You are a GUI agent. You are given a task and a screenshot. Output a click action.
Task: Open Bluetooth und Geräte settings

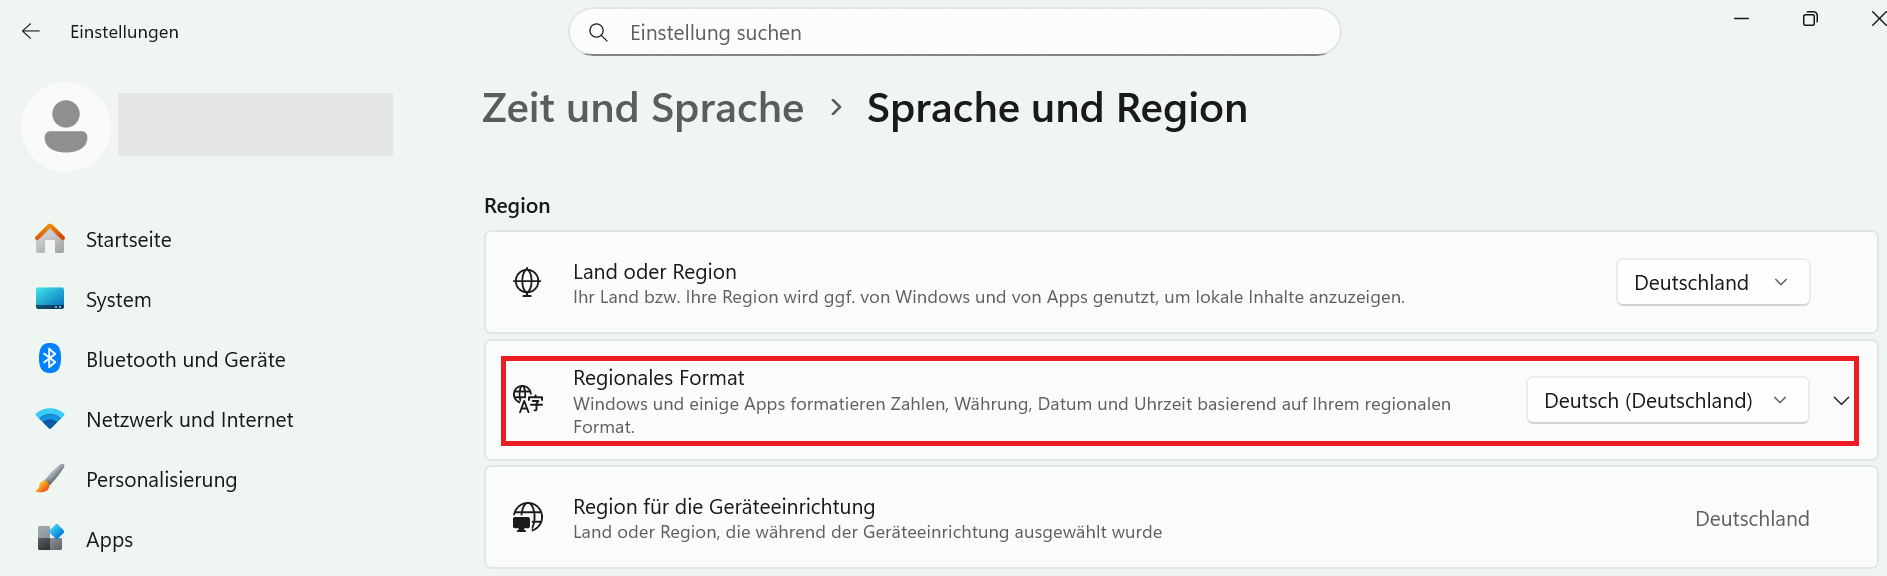point(186,360)
